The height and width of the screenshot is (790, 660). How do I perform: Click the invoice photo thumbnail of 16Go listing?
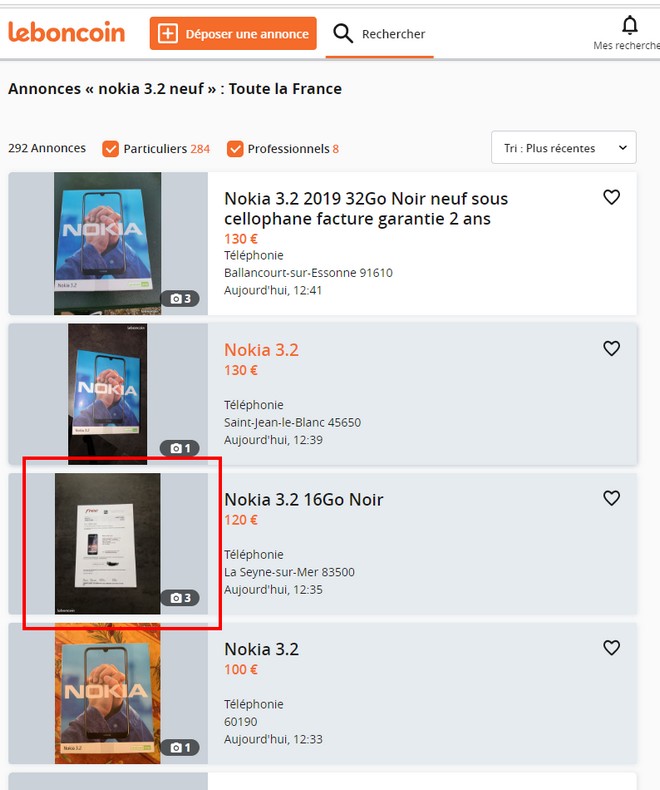coord(107,543)
